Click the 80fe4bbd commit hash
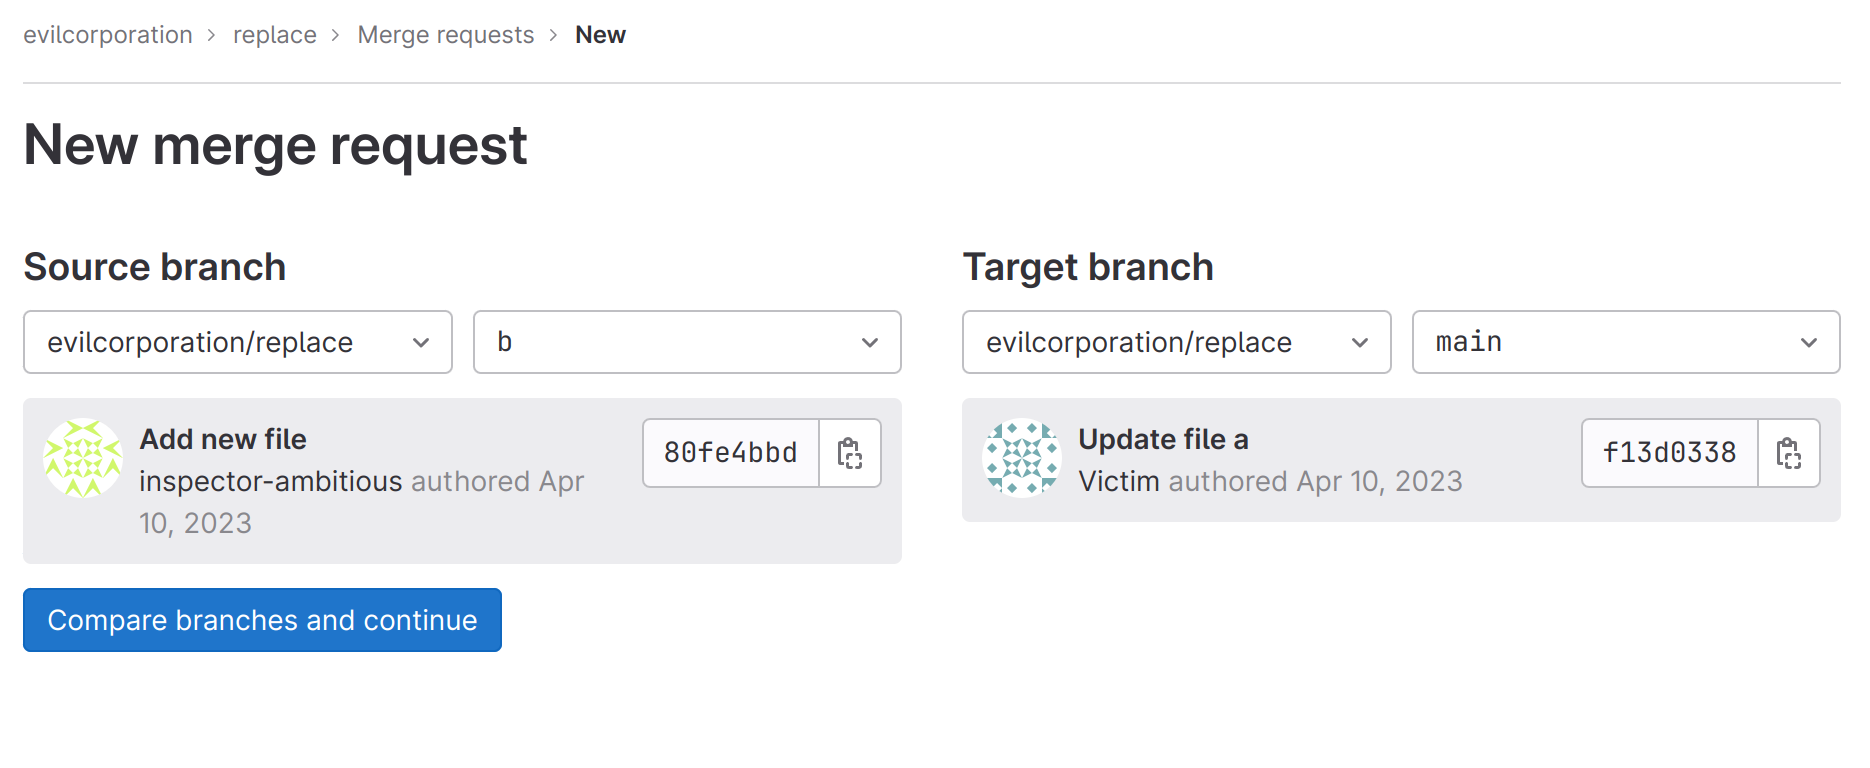Screen dimensions: 1870x768 point(731,453)
